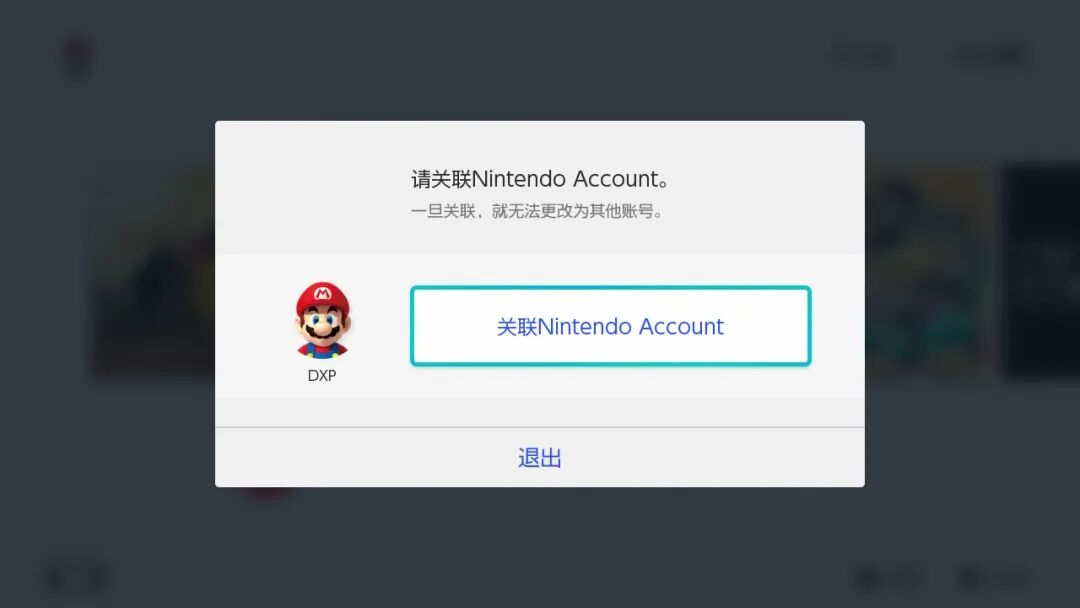Click the 请关联Nintendo Account。 heading text
The image size is (1080, 608).
pyautogui.click(x=540, y=179)
